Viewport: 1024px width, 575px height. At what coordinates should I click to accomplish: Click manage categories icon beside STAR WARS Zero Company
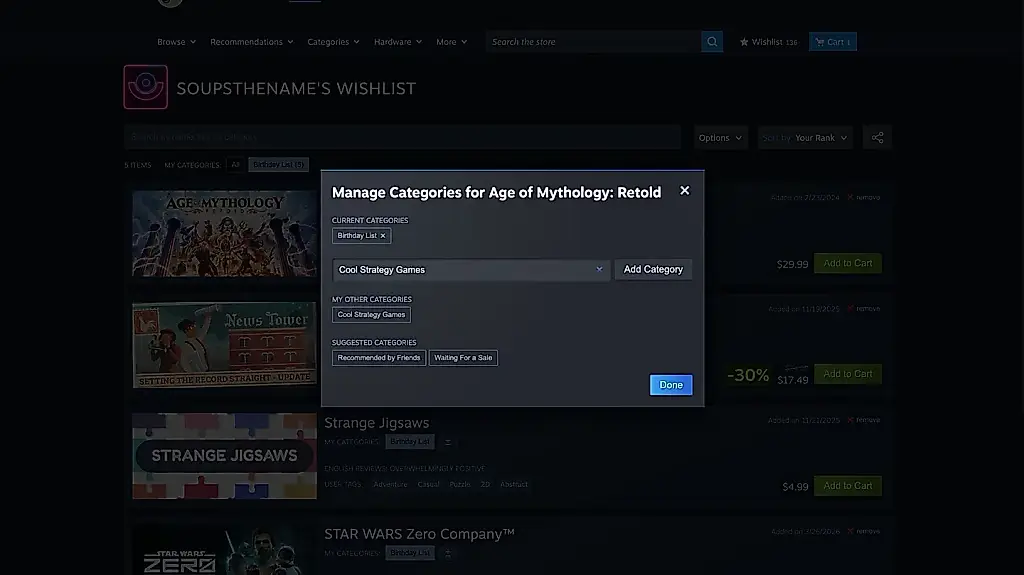(x=448, y=553)
